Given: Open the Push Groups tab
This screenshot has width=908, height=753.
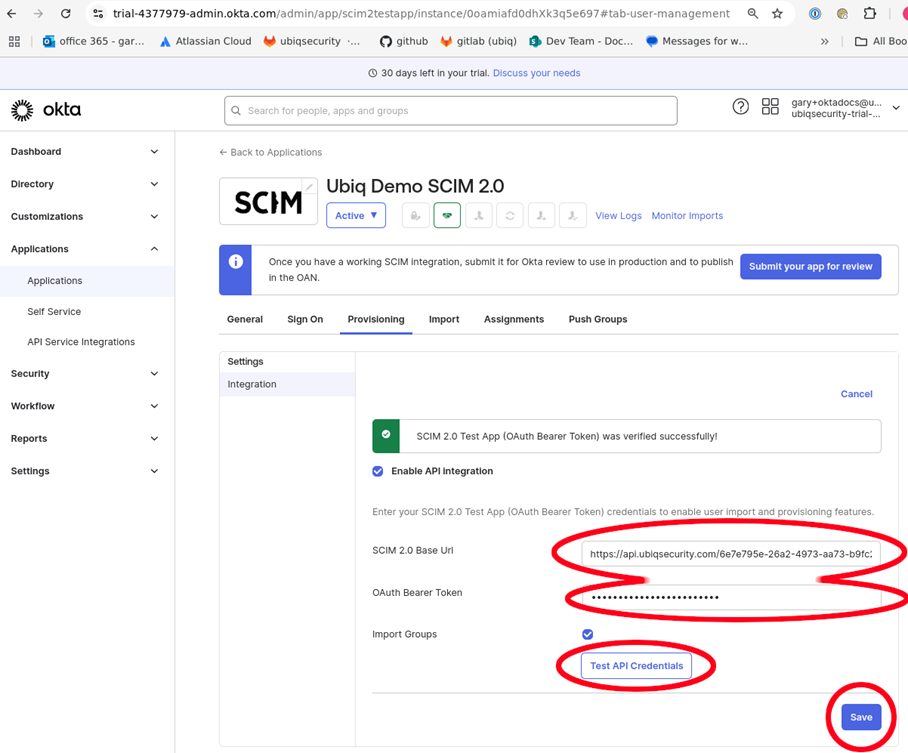Looking at the screenshot, I should tap(598, 319).
